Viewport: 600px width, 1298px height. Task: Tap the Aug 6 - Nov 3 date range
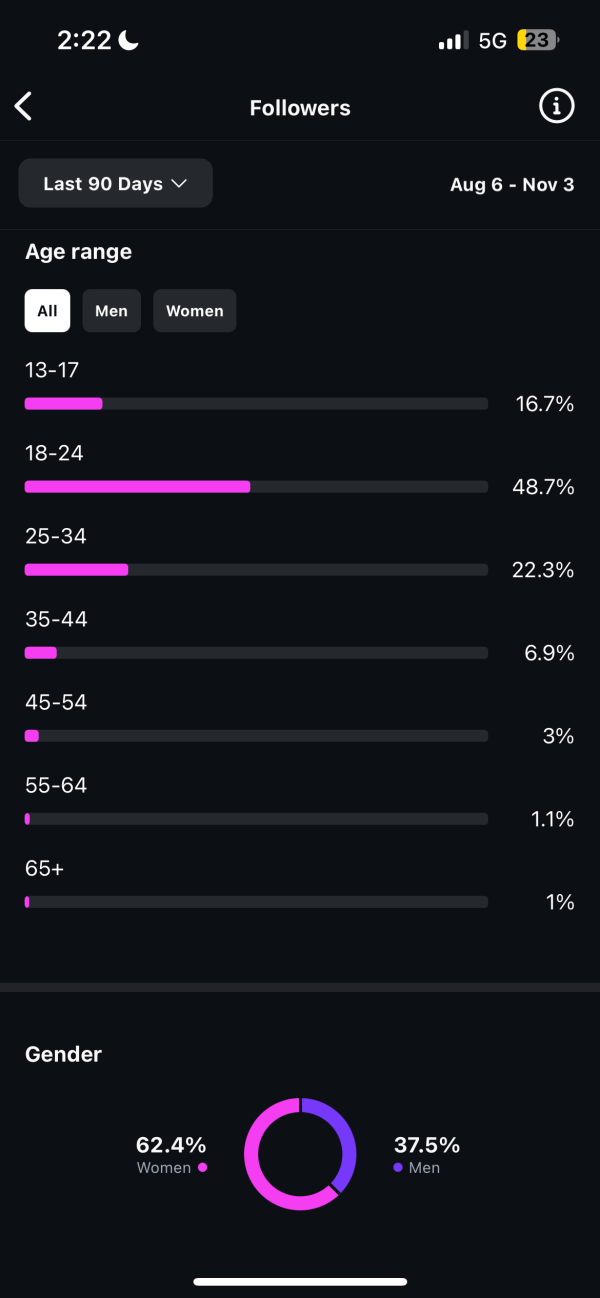point(512,185)
